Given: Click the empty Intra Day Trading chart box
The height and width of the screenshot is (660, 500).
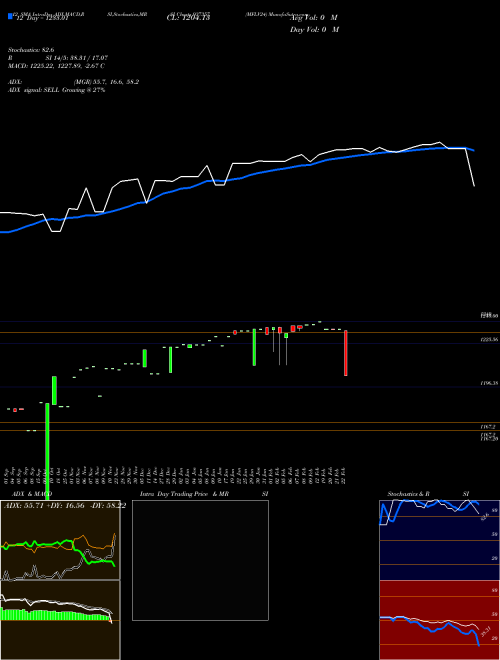Looking at the screenshot, I should point(200,560).
